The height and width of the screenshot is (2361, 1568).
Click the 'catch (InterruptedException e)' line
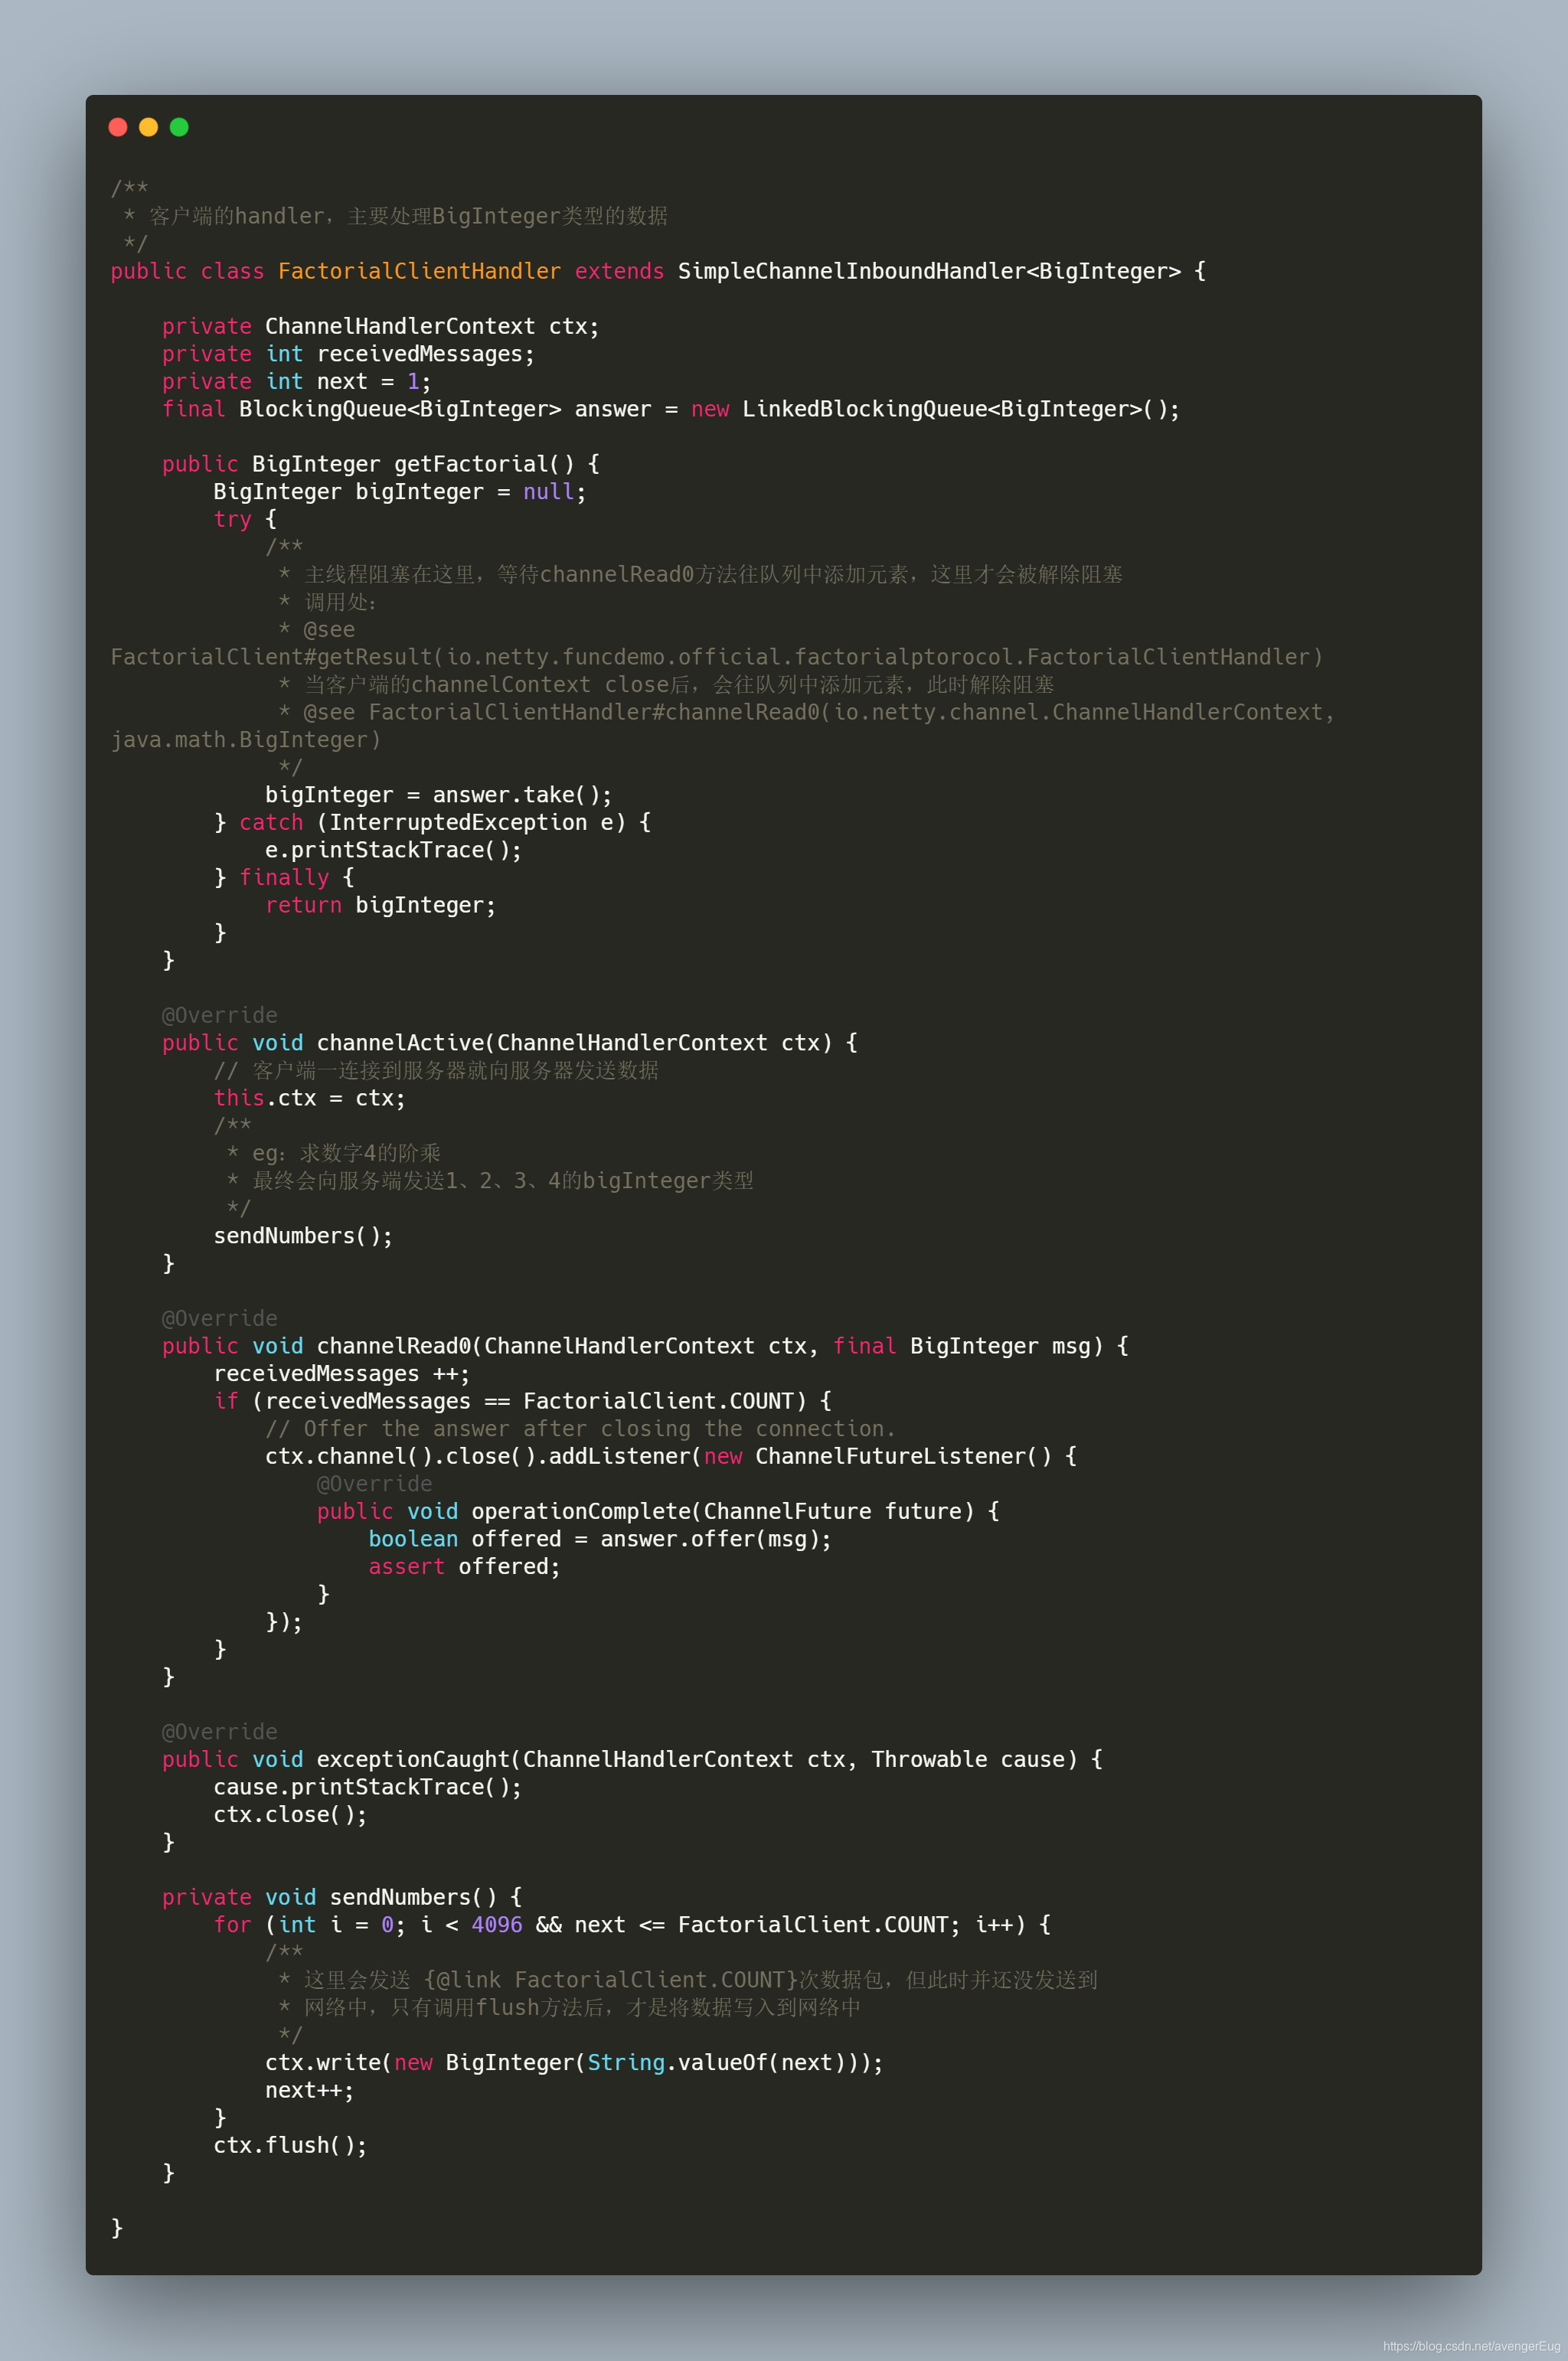click(x=432, y=822)
